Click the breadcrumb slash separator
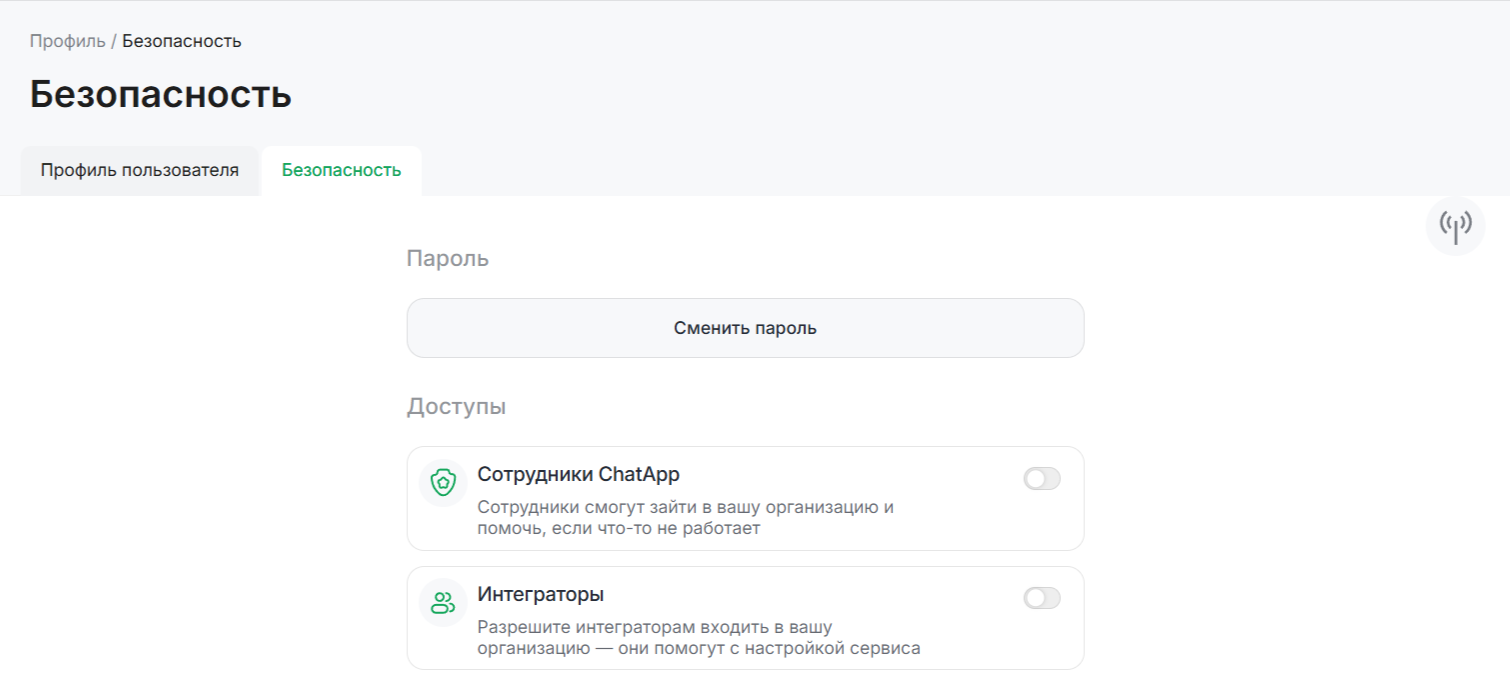 pyautogui.click(x=114, y=41)
